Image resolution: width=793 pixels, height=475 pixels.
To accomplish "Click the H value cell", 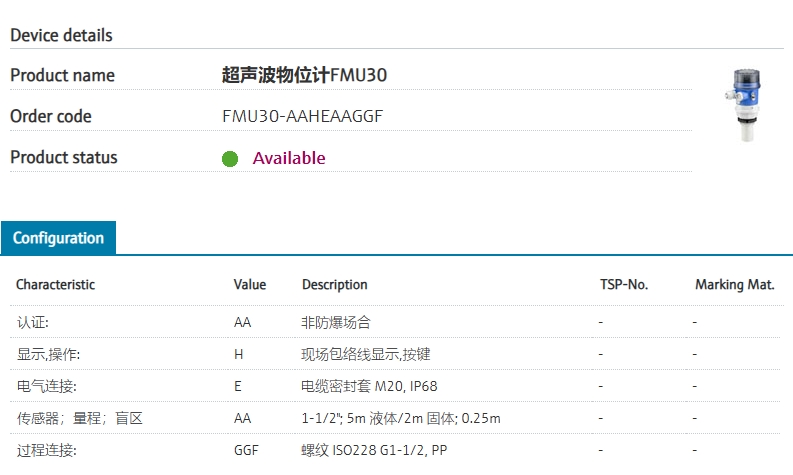I will 239,354.
